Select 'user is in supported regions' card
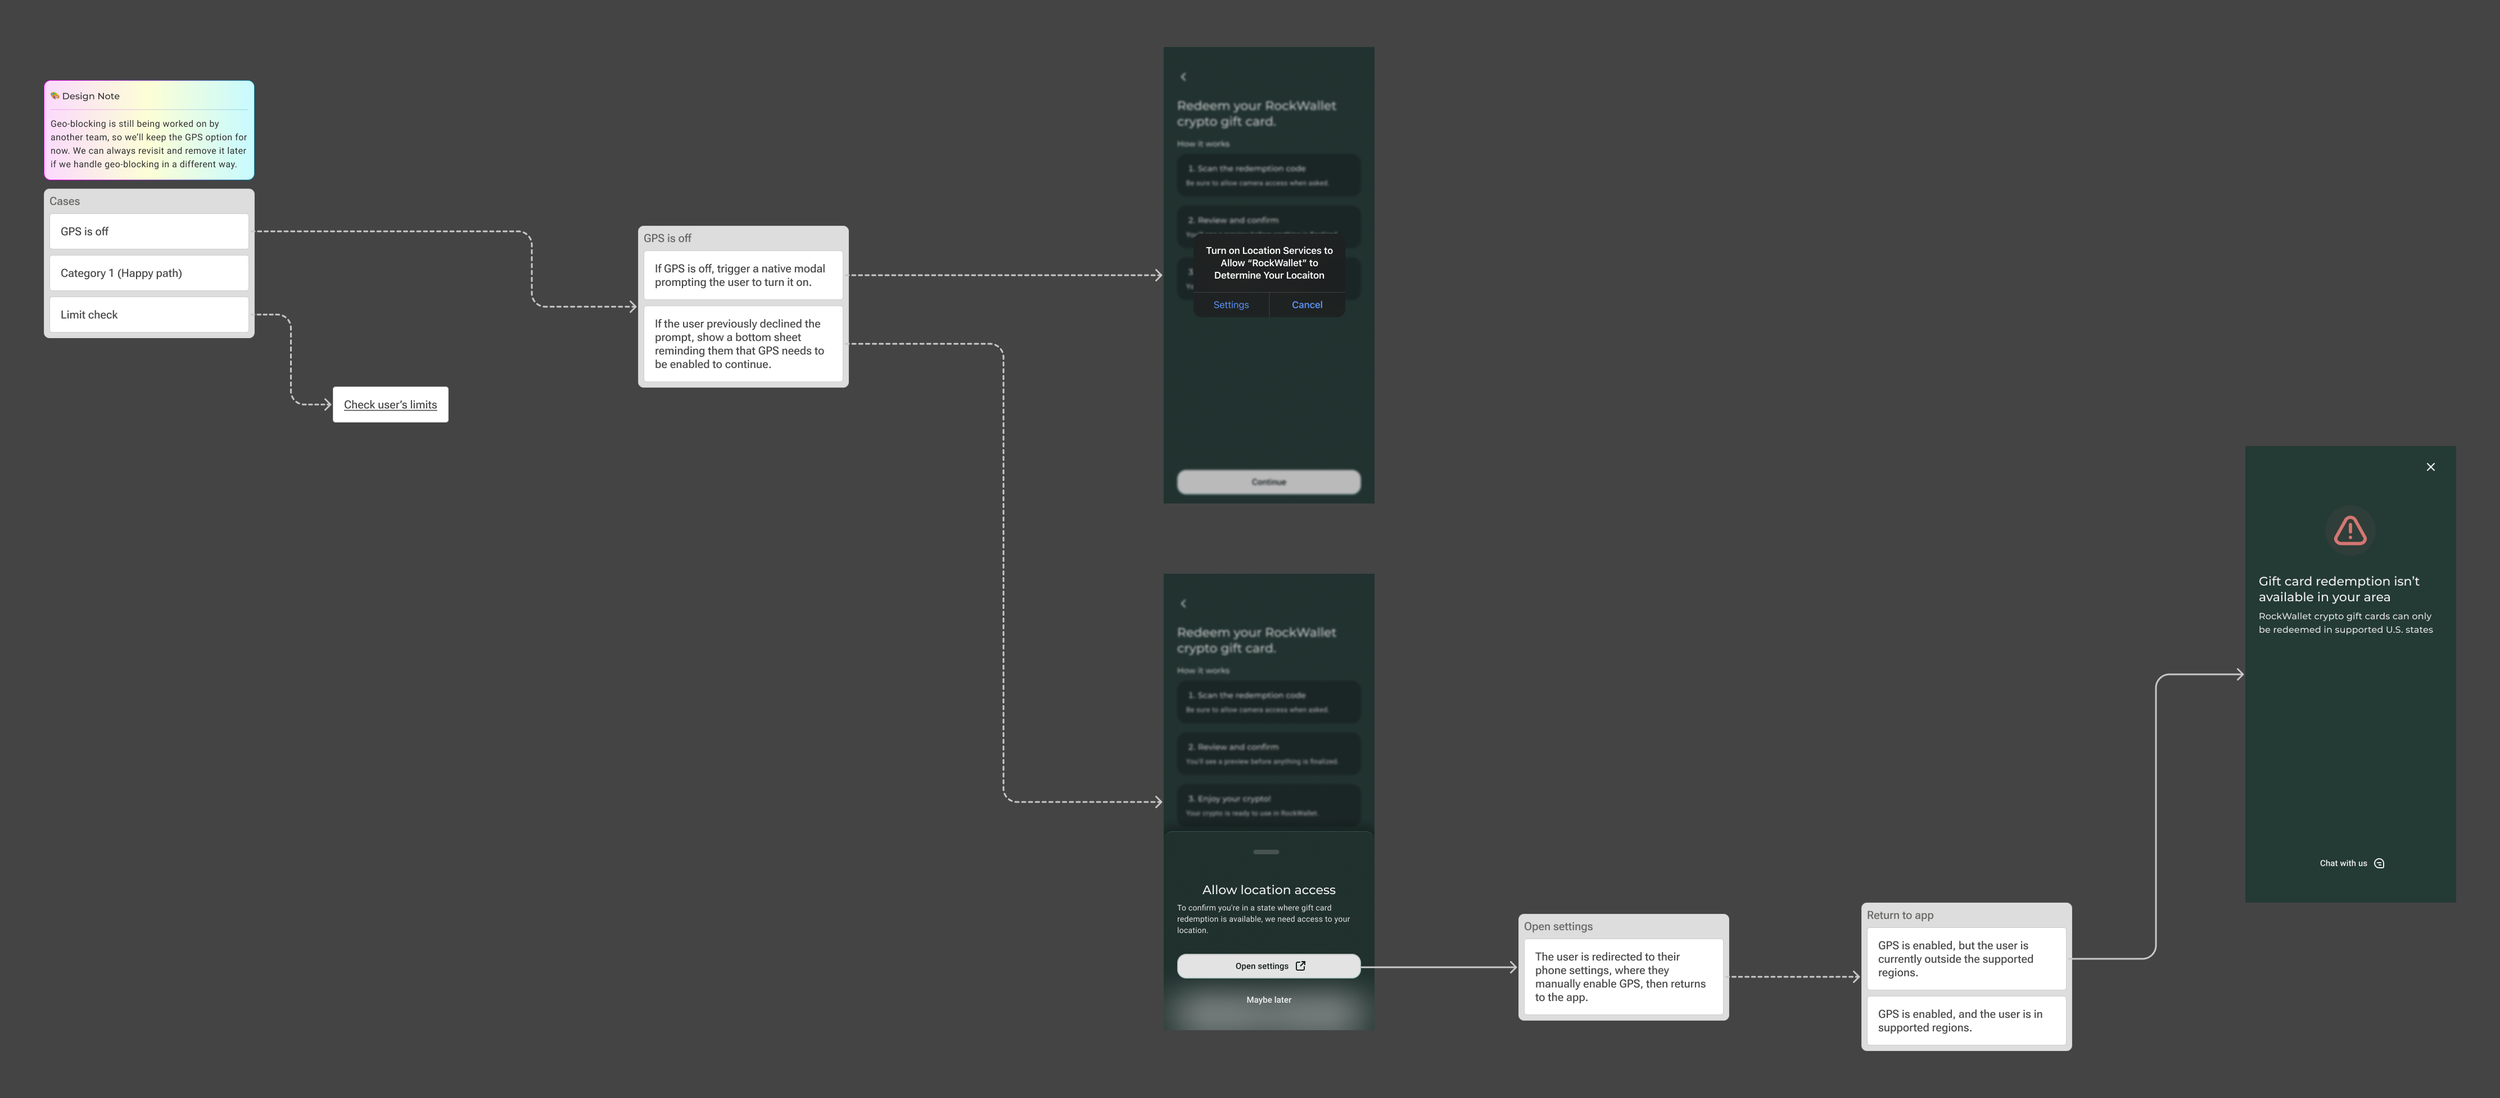The width and height of the screenshot is (2500, 1098). tap(1966, 1021)
